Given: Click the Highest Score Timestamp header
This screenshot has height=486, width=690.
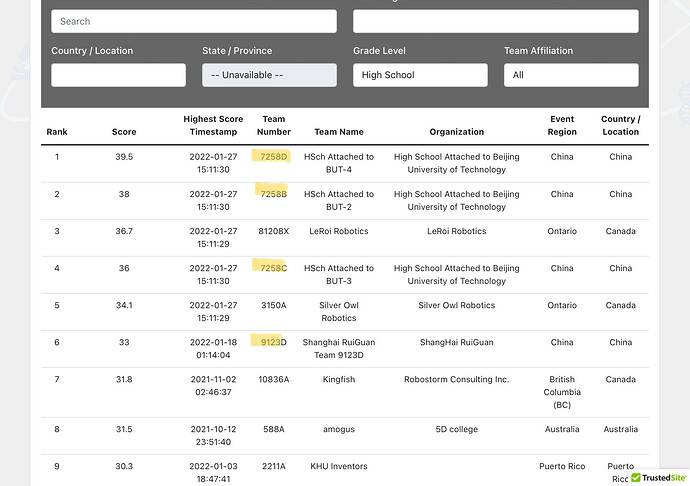Looking at the screenshot, I should click(213, 125).
